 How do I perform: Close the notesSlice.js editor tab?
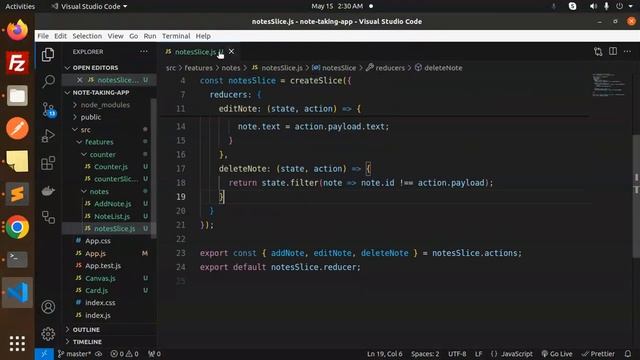click(231, 51)
